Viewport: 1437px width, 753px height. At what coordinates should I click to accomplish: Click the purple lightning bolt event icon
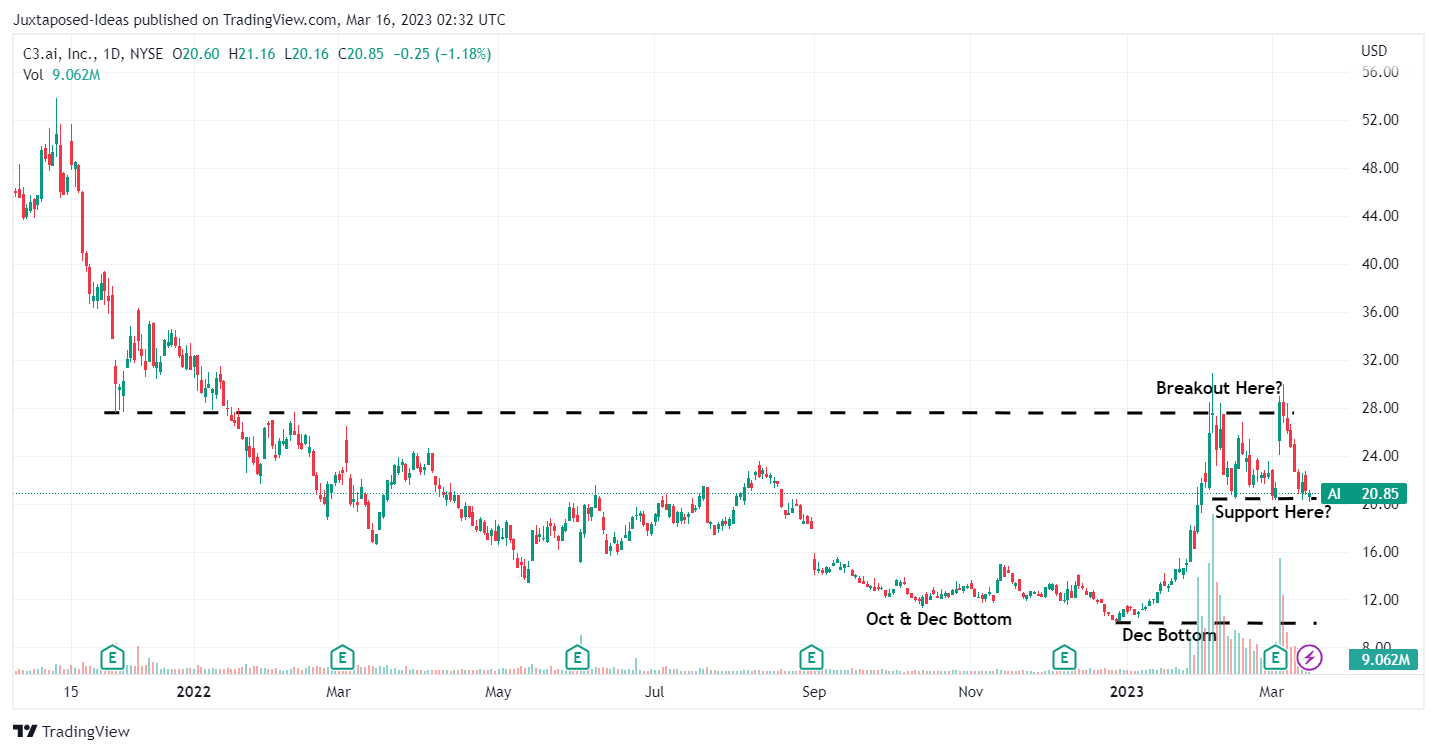coord(1310,658)
